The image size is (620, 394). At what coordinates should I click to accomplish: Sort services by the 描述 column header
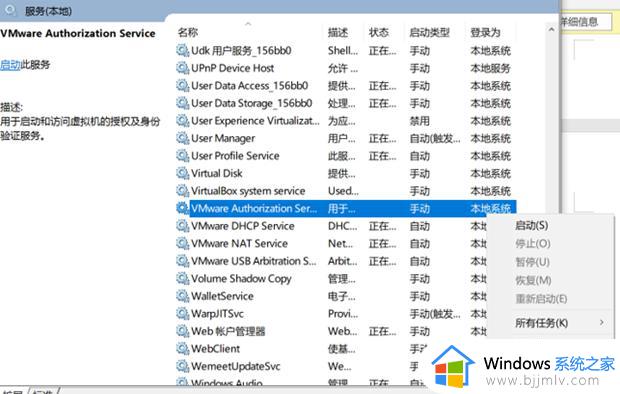pos(338,32)
